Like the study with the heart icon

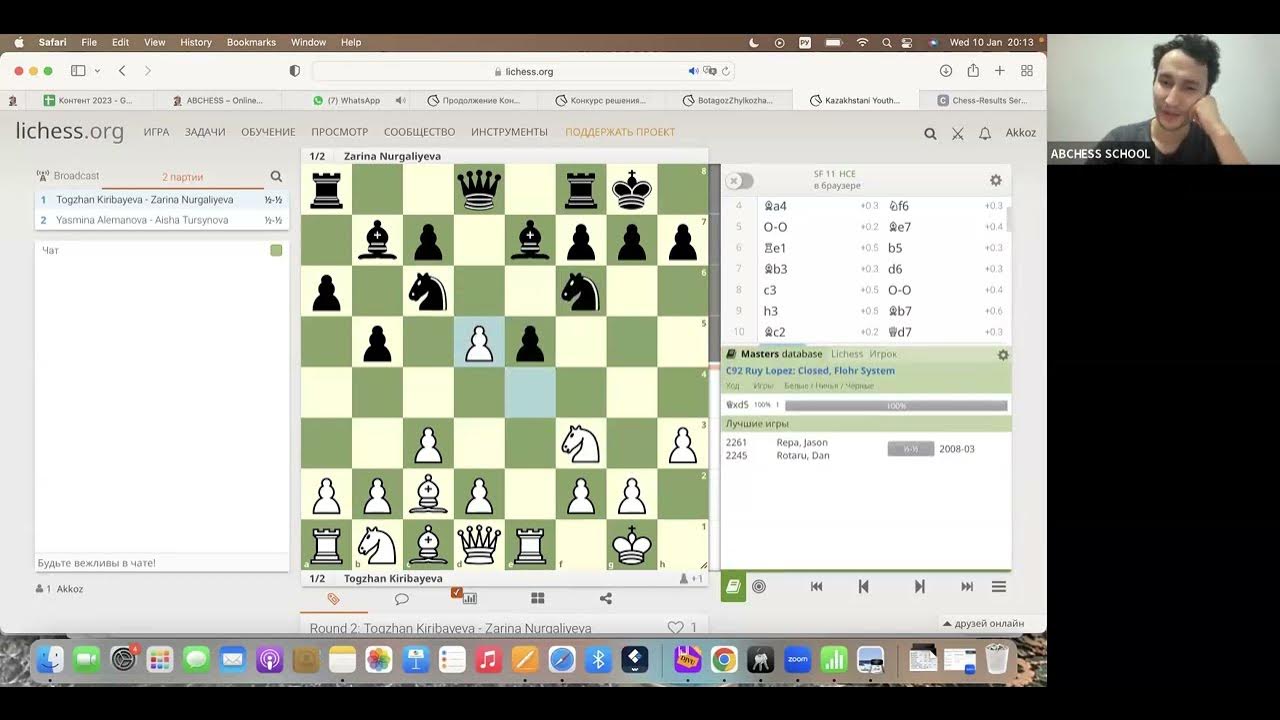pyautogui.click(x=675, y=628)
